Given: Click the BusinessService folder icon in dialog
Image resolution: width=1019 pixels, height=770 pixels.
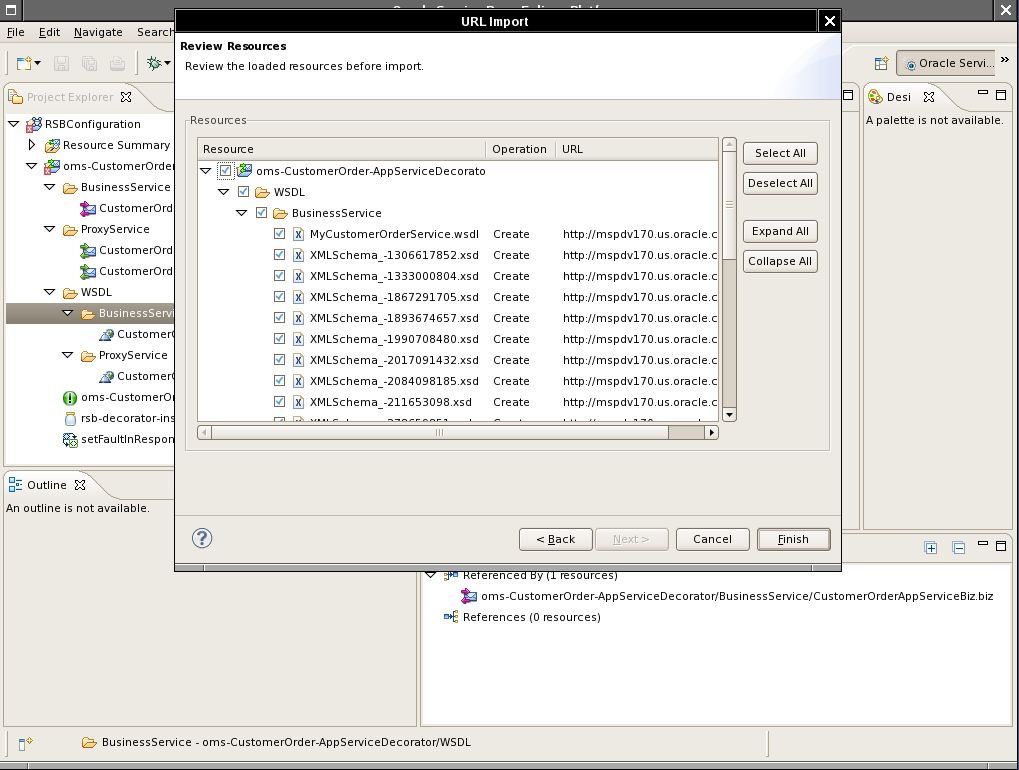Looking at the screenshot, I should [280, 213].
